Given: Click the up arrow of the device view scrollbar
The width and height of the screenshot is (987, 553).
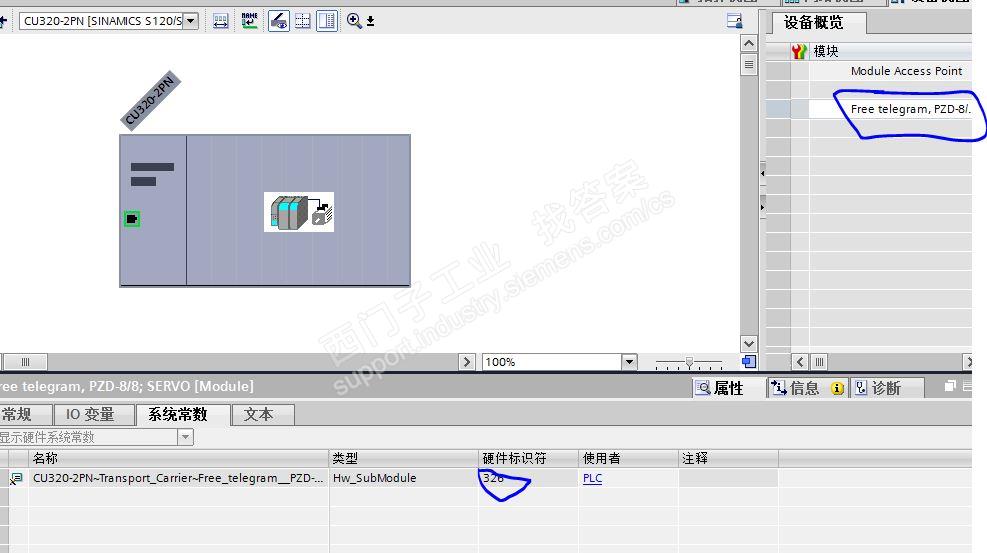Looking at the screenshot, I should pos(748,43).
